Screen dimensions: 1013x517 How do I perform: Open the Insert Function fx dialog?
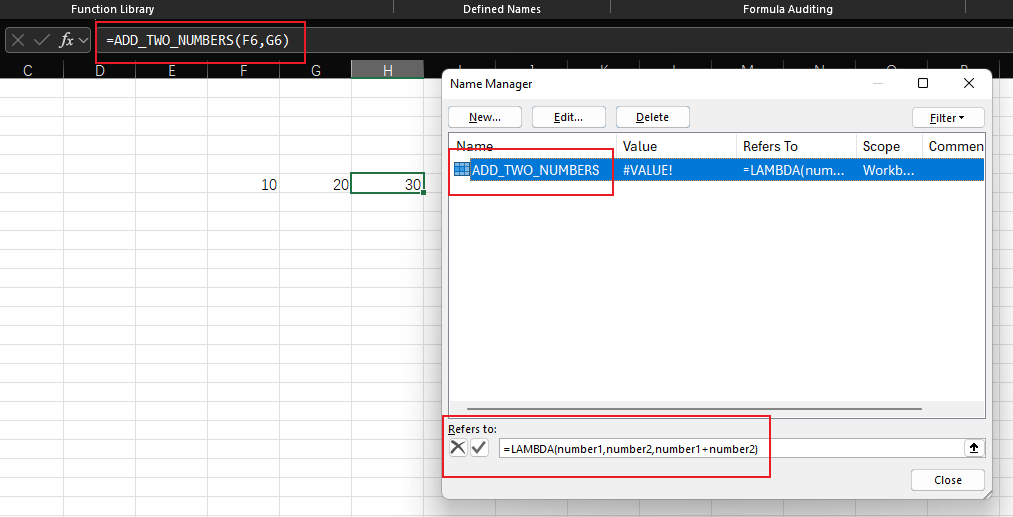pos(66,40)
